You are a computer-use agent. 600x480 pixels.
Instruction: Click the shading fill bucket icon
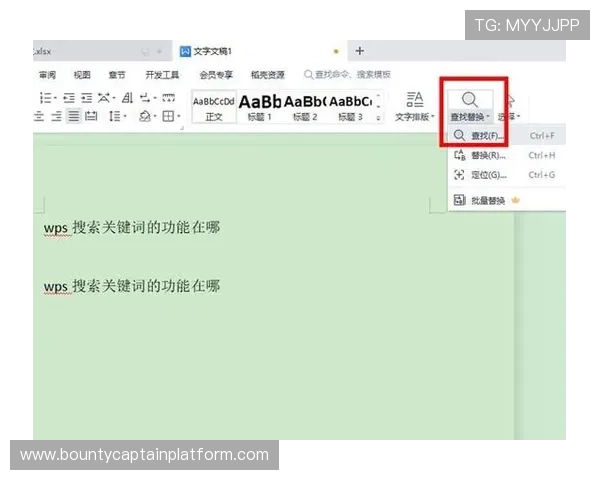coord(145,116)
